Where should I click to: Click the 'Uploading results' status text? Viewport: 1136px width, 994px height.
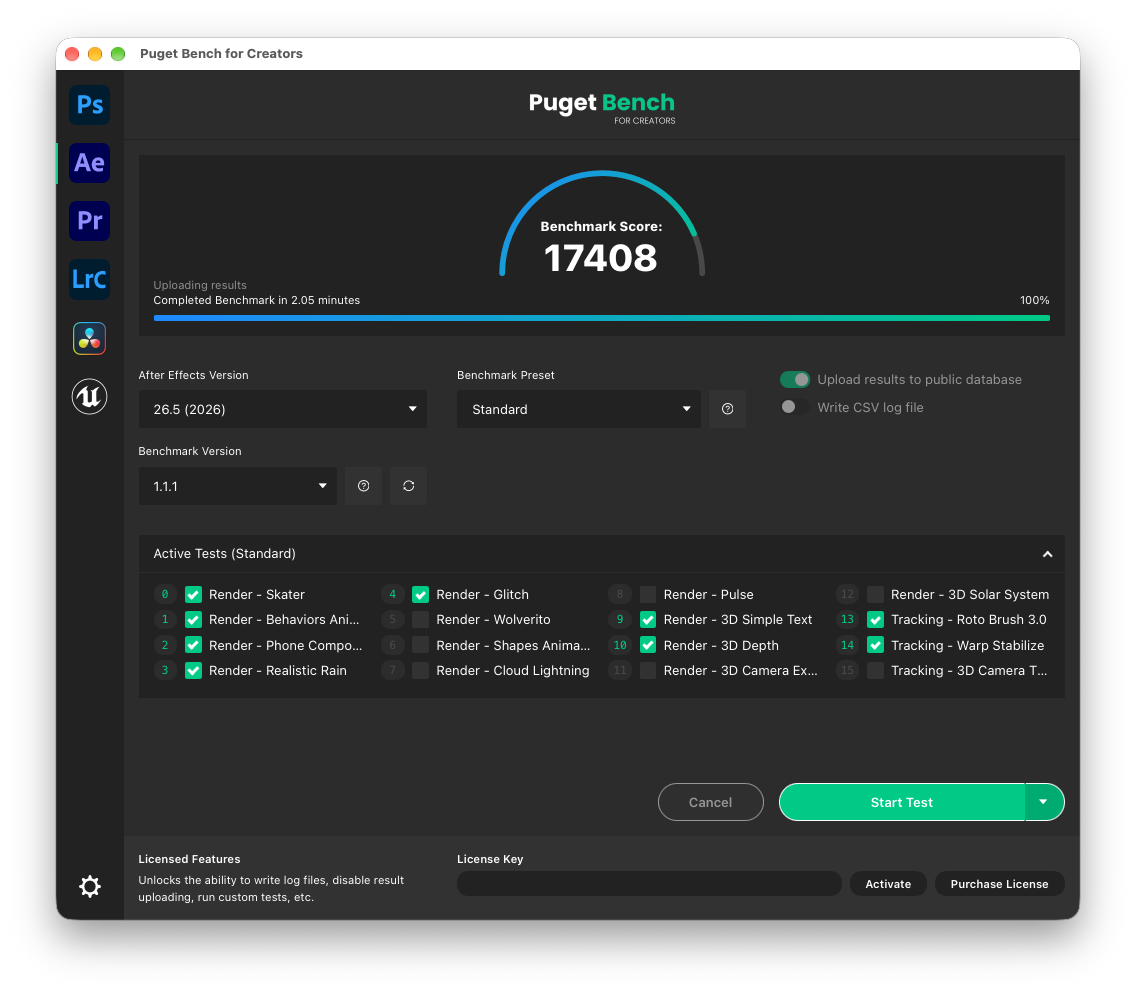pos(200,285)
